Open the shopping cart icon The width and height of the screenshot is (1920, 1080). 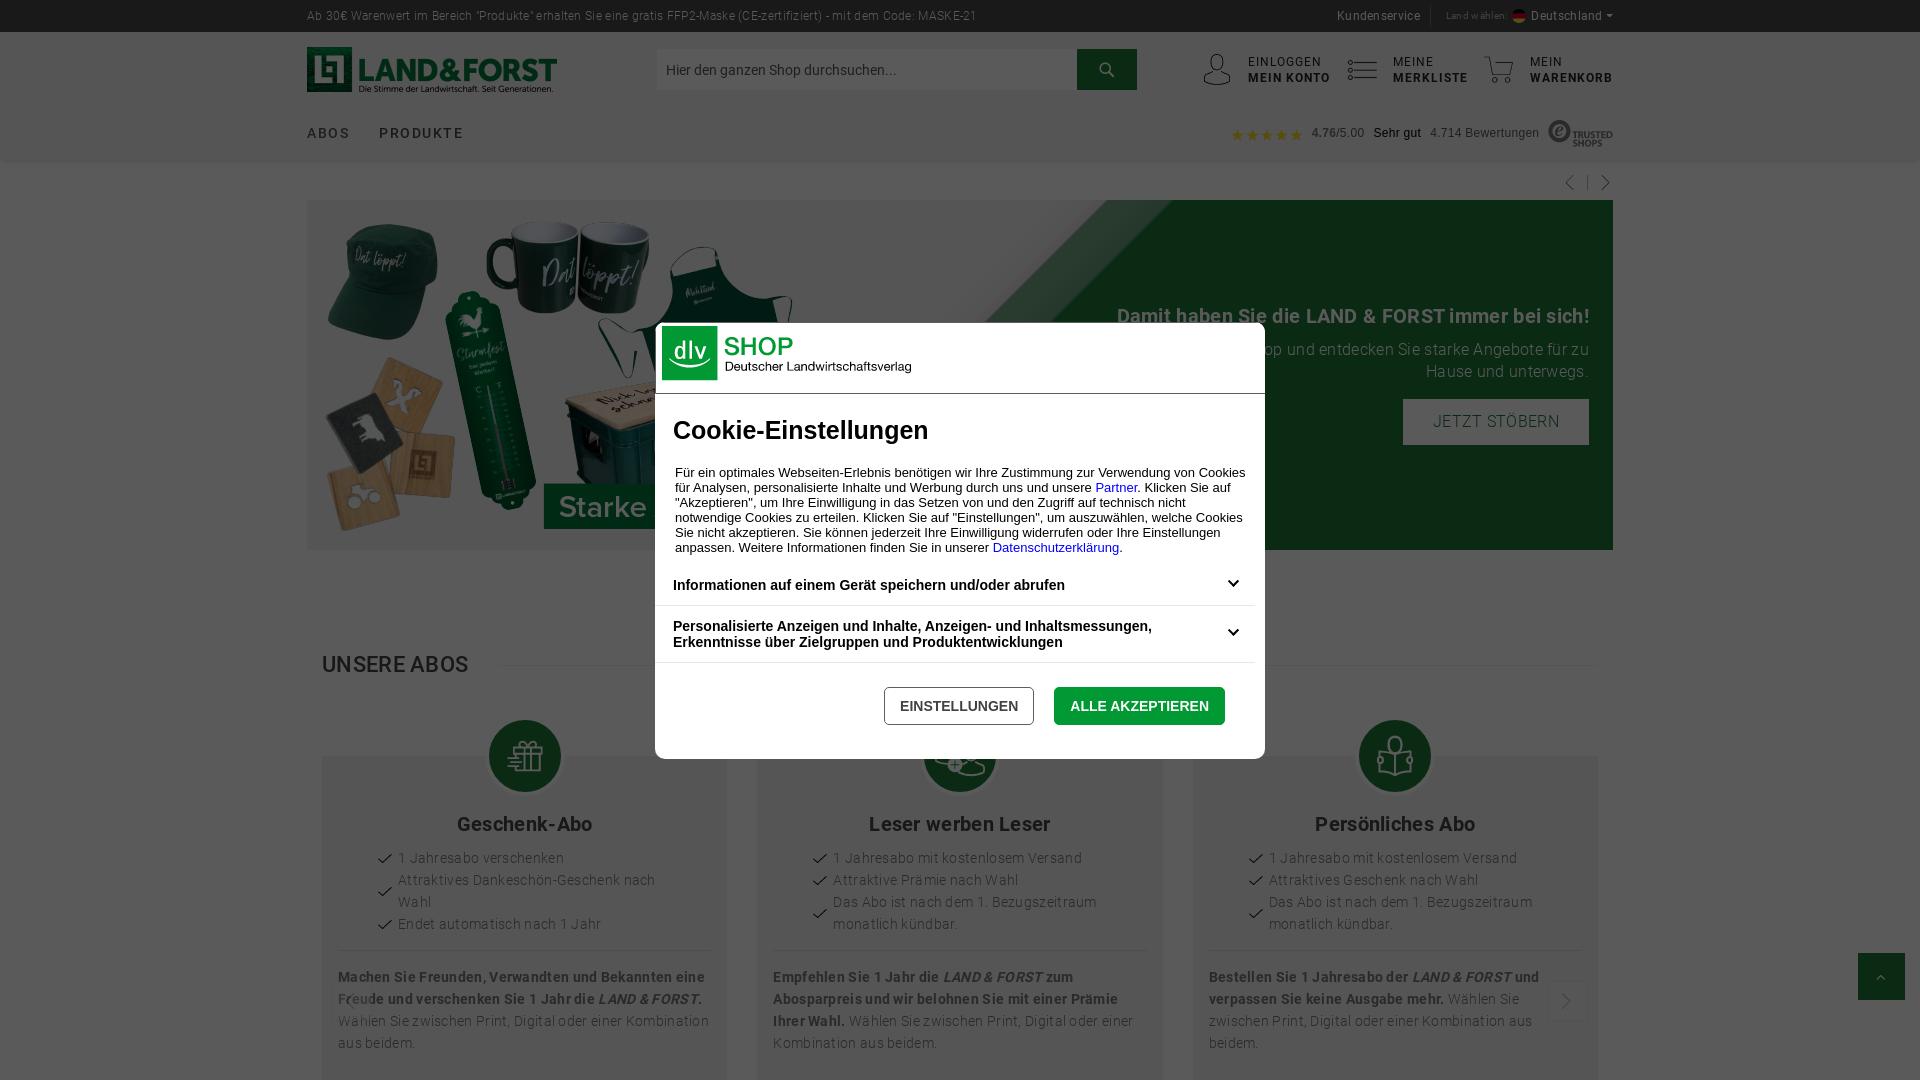1499,69
